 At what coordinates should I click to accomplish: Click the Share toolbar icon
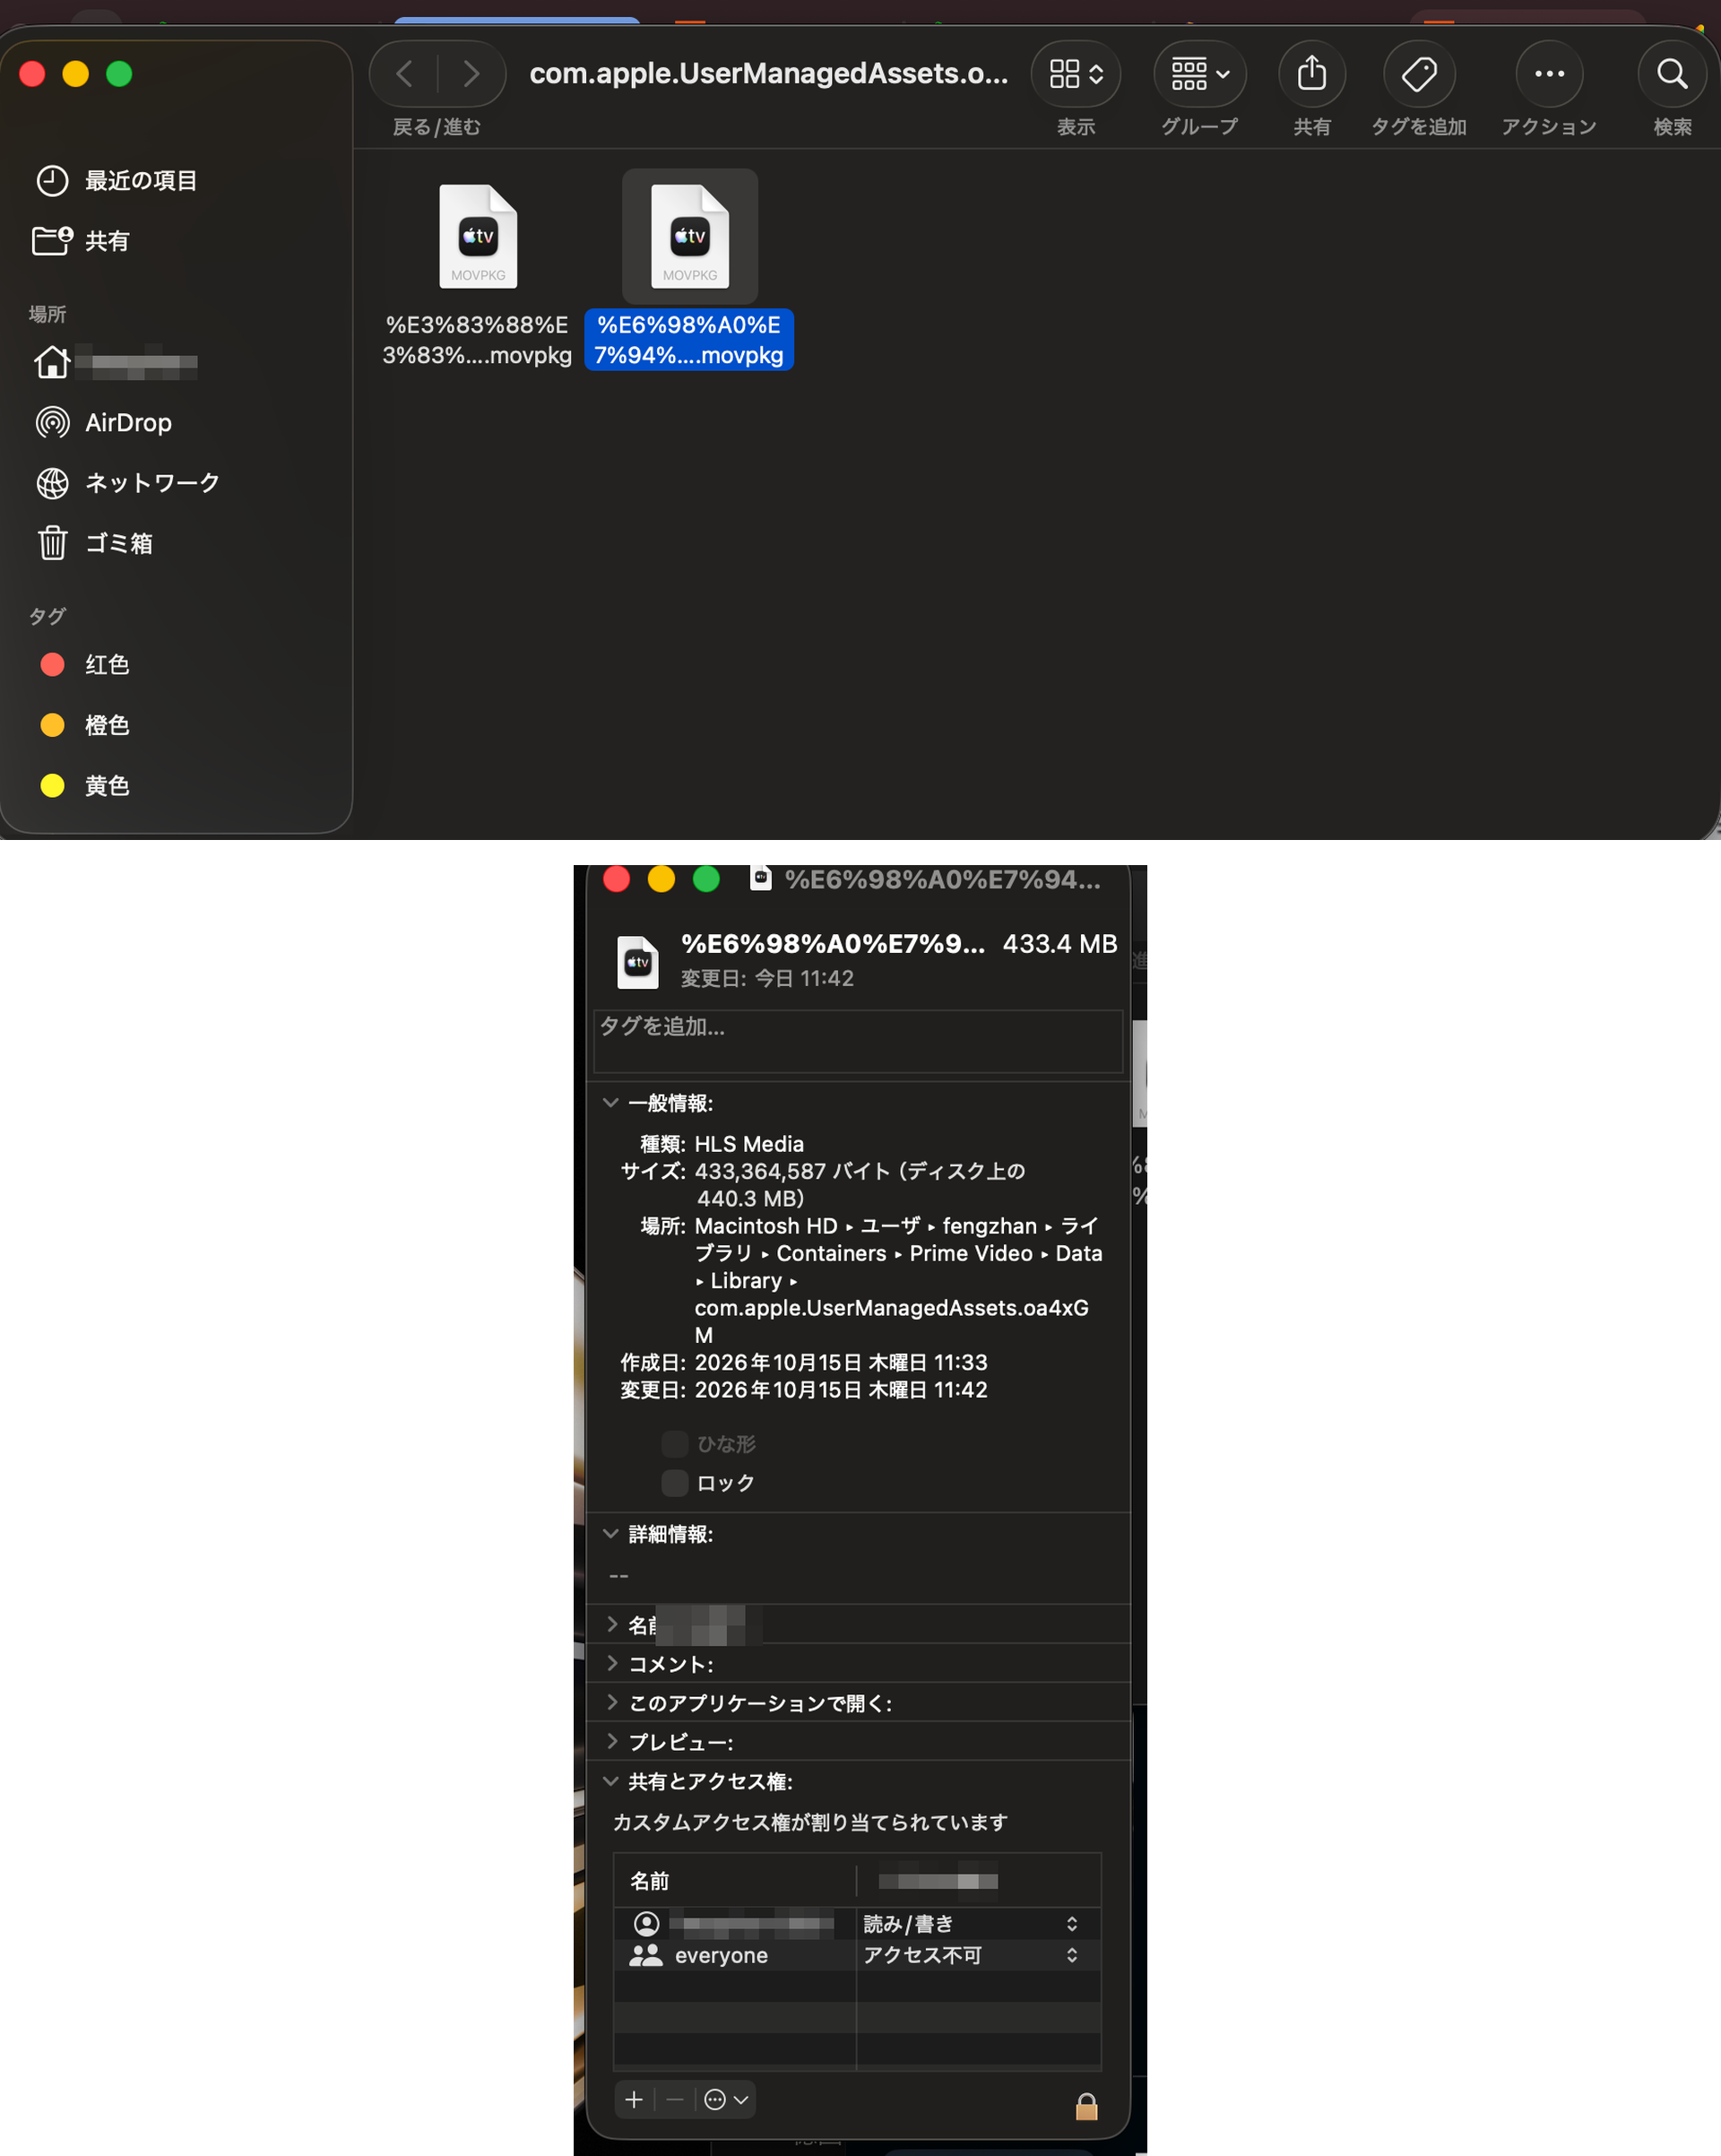tap(1311, 73)
